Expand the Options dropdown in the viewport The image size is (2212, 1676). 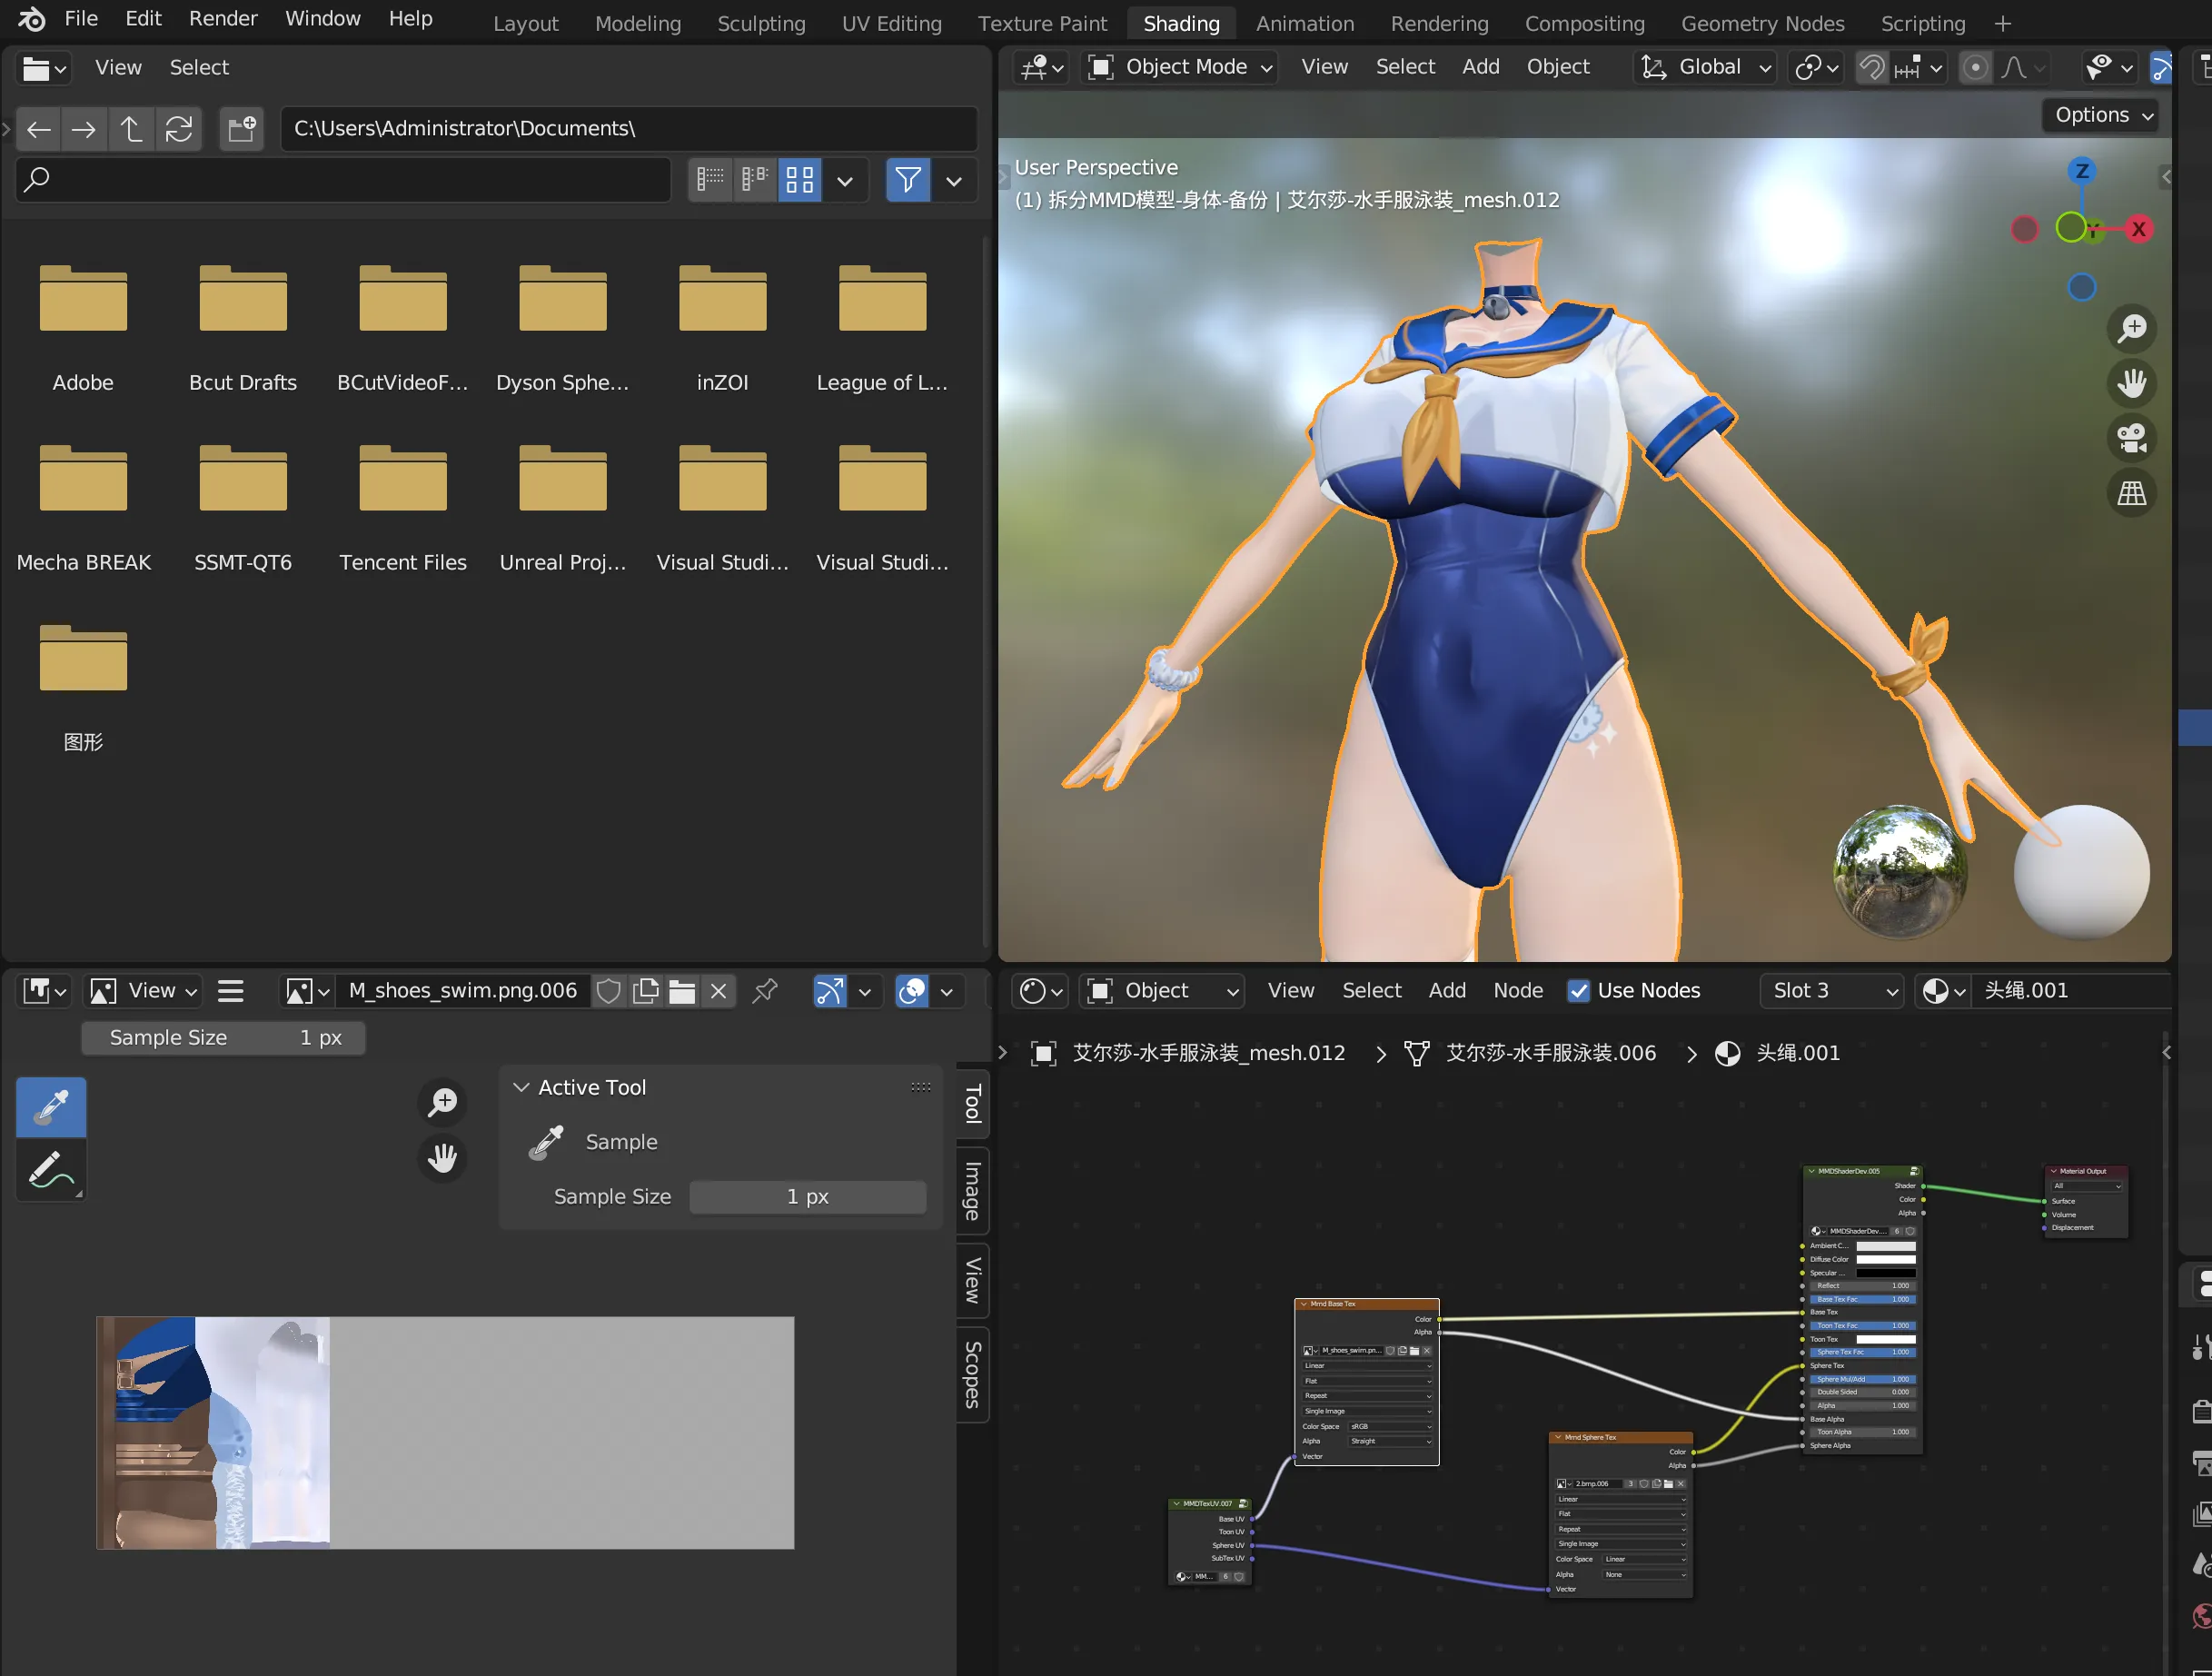tap(2102, 115)
